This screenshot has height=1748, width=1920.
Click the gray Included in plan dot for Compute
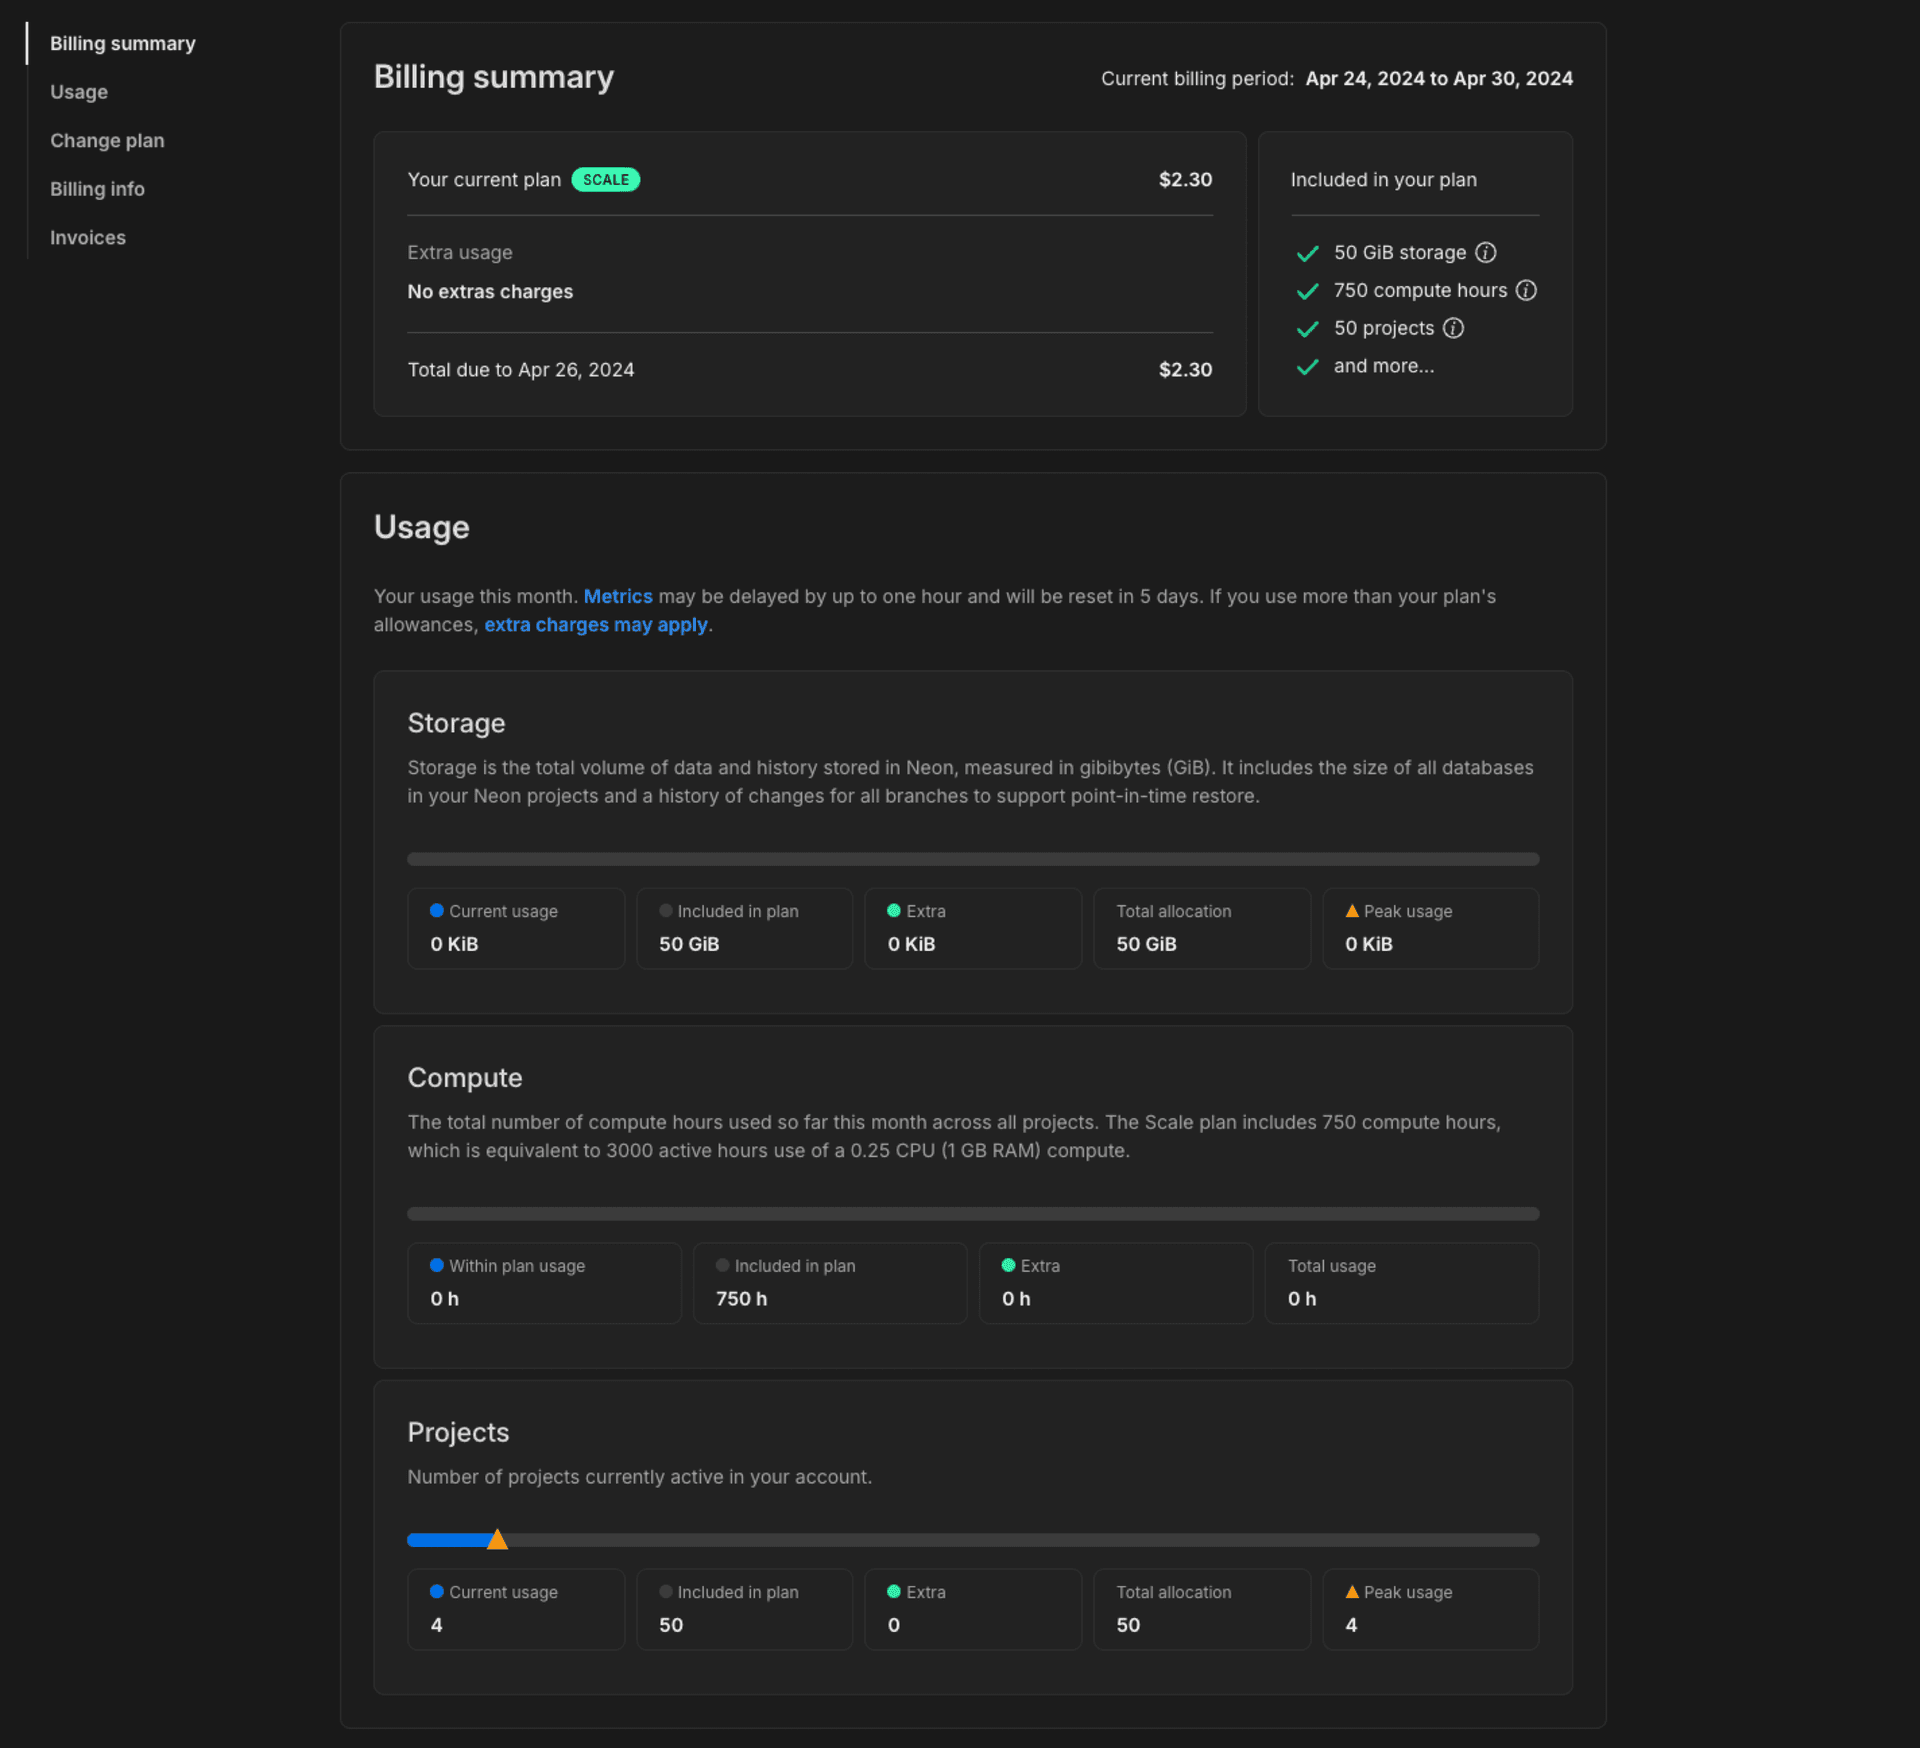[722, 1265]
